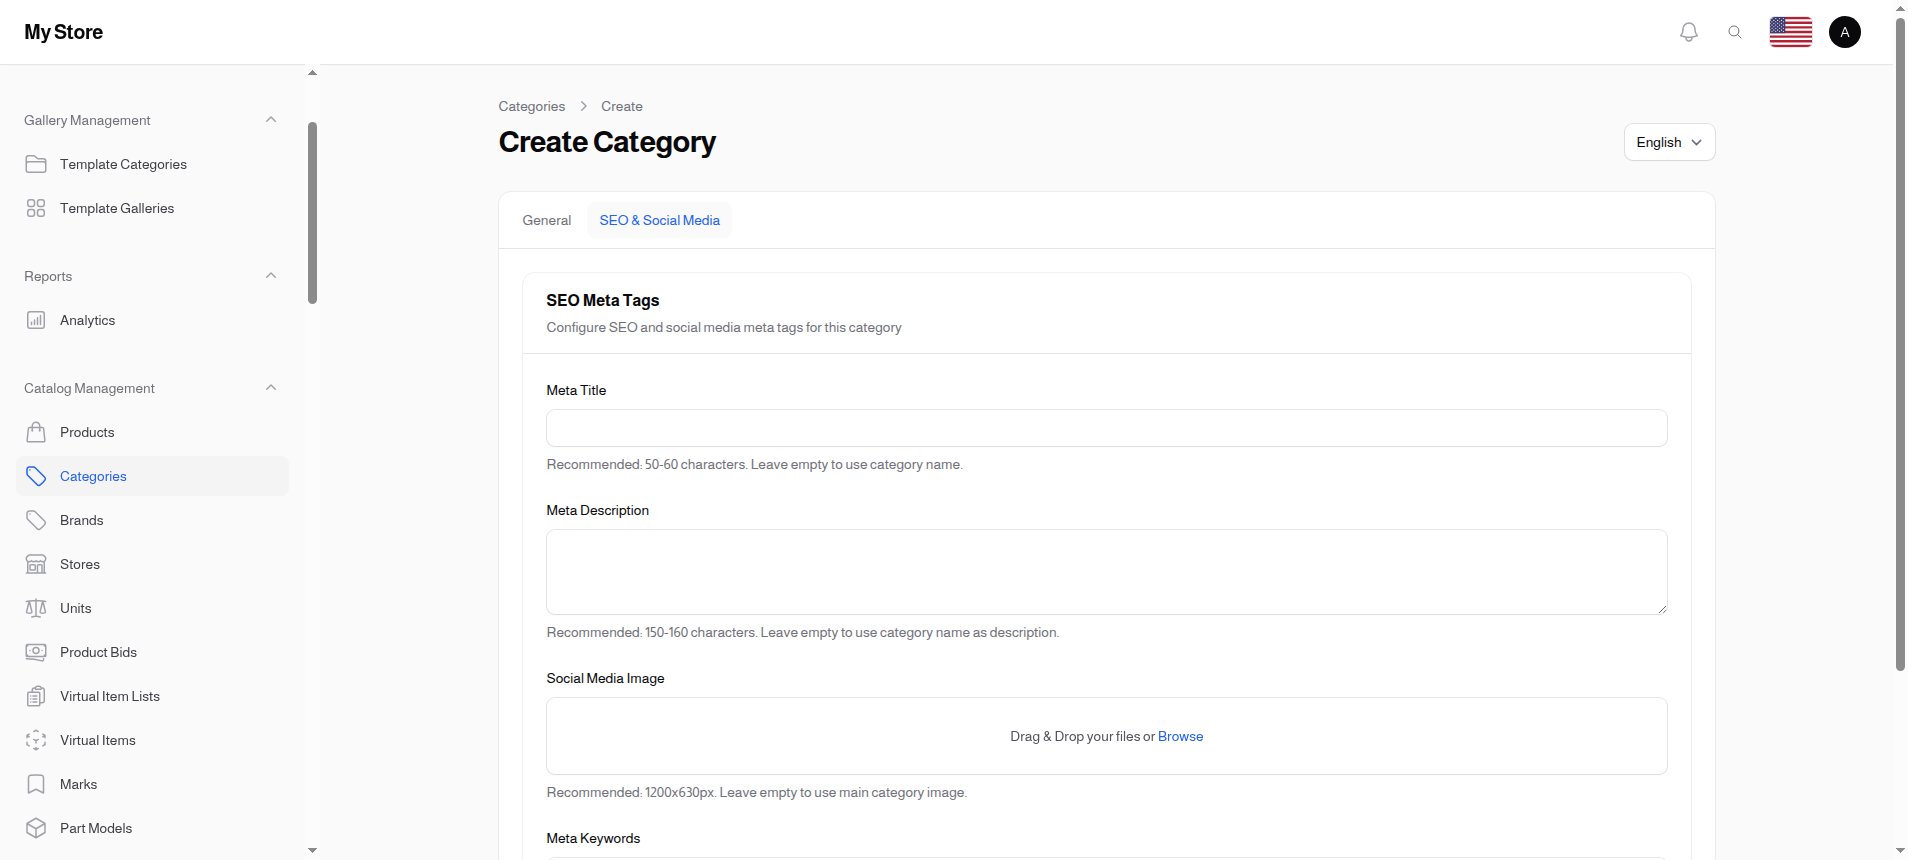Click the sidebar scroll up arrow
Screen dimensions: 1908x860
(313, 73)
